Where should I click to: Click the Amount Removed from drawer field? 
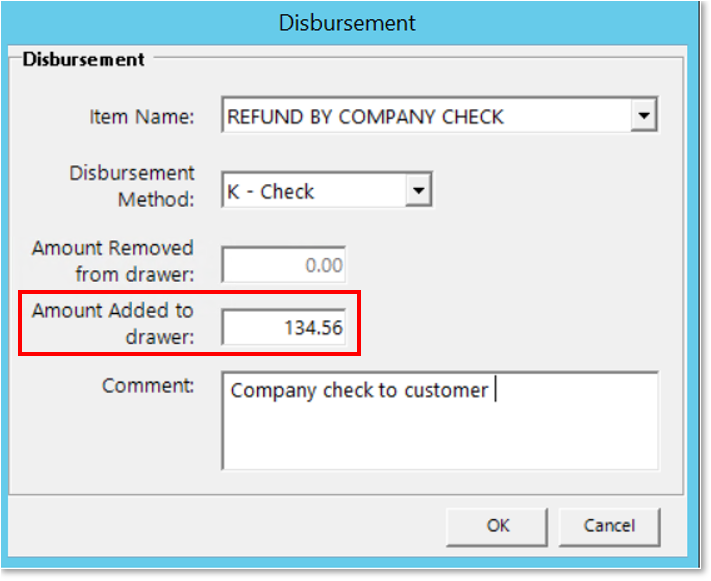click(284, 265)
